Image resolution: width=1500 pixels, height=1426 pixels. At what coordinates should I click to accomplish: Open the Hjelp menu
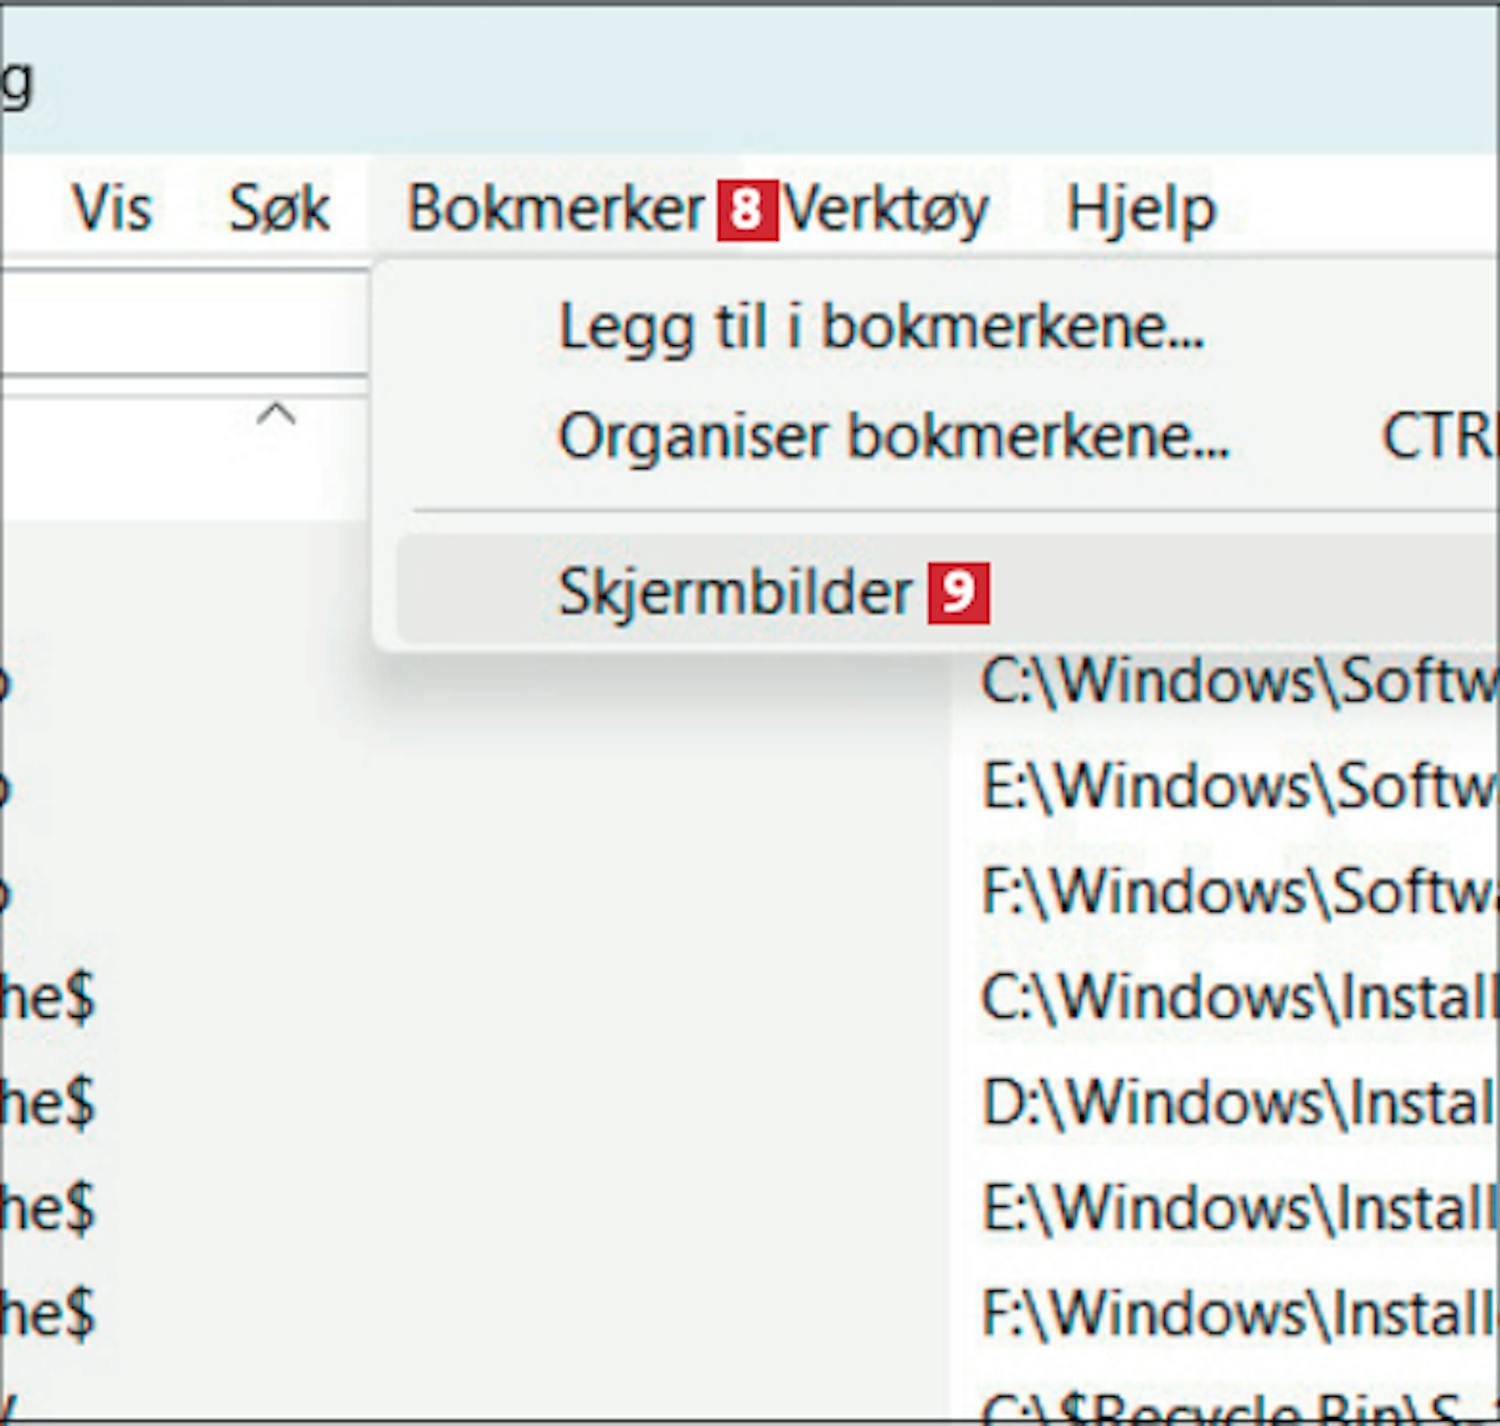pos(1141,209)
